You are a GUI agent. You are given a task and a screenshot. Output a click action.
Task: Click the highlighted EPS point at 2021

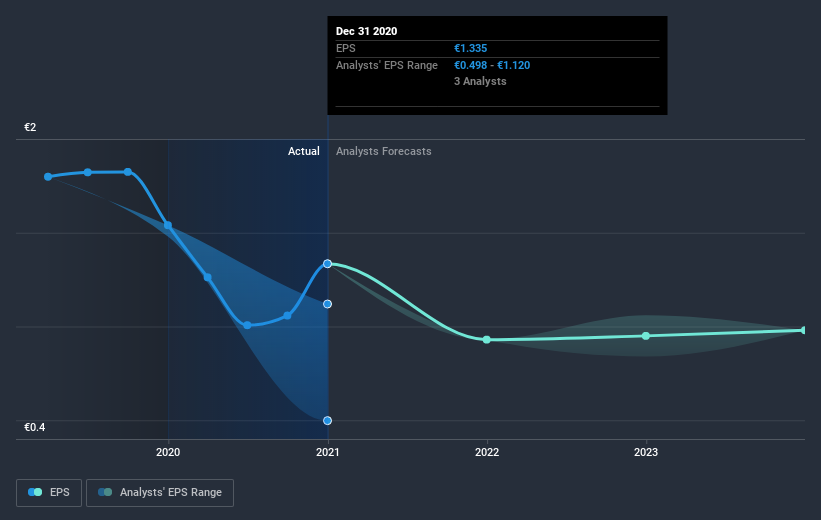[327, 264]
